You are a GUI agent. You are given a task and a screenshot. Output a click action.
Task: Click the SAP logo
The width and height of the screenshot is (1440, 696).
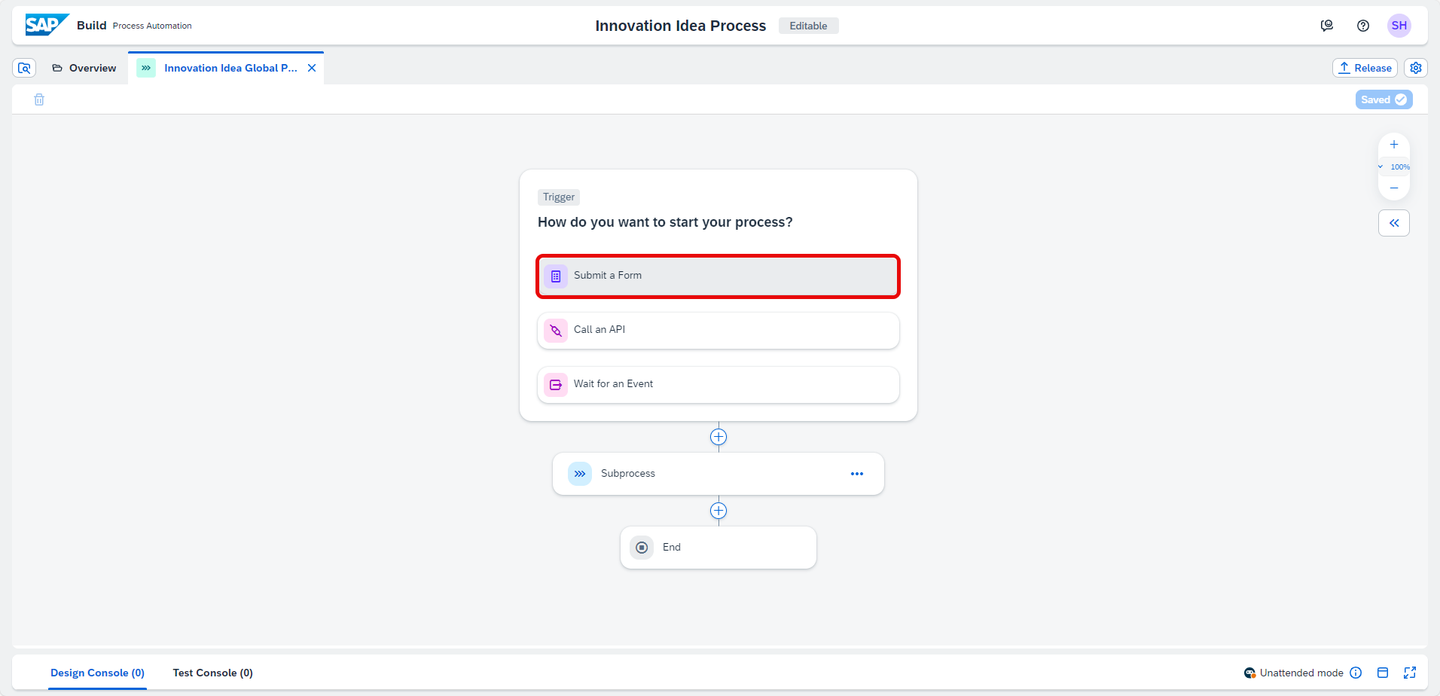[47, 25]
